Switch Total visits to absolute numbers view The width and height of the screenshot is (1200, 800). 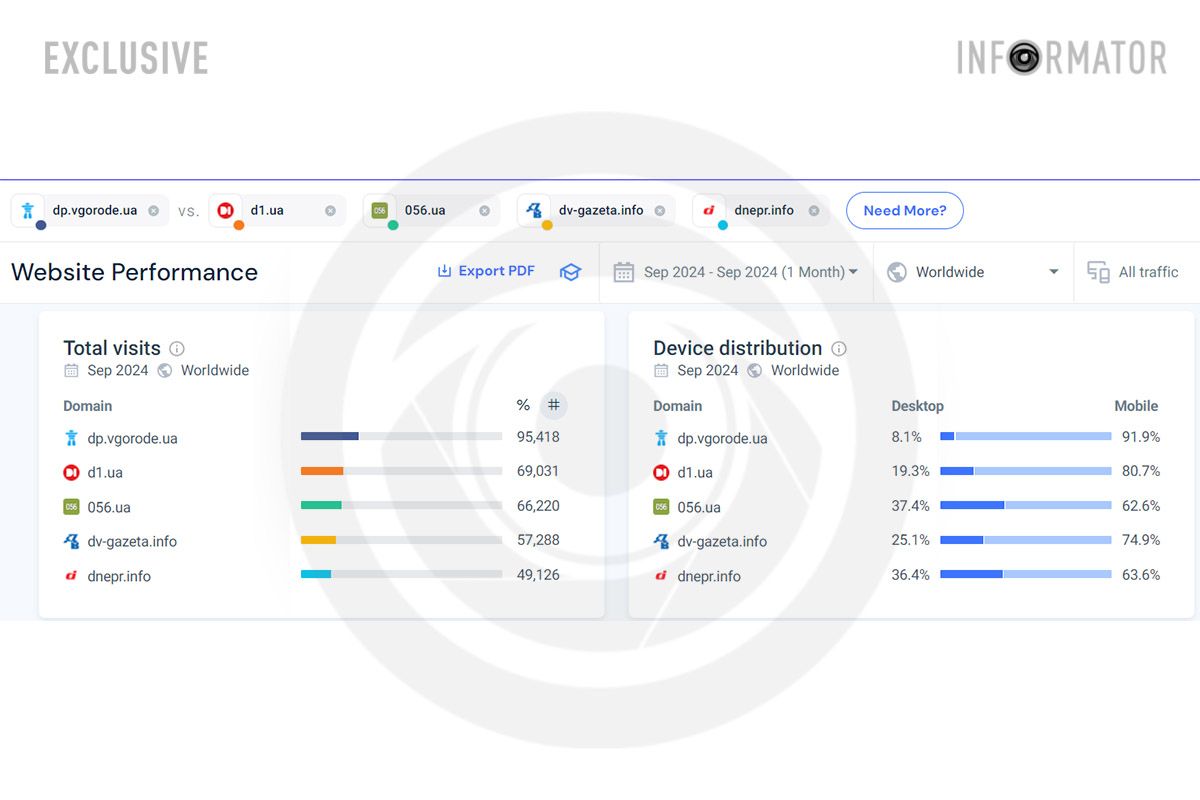pos(553,405)
